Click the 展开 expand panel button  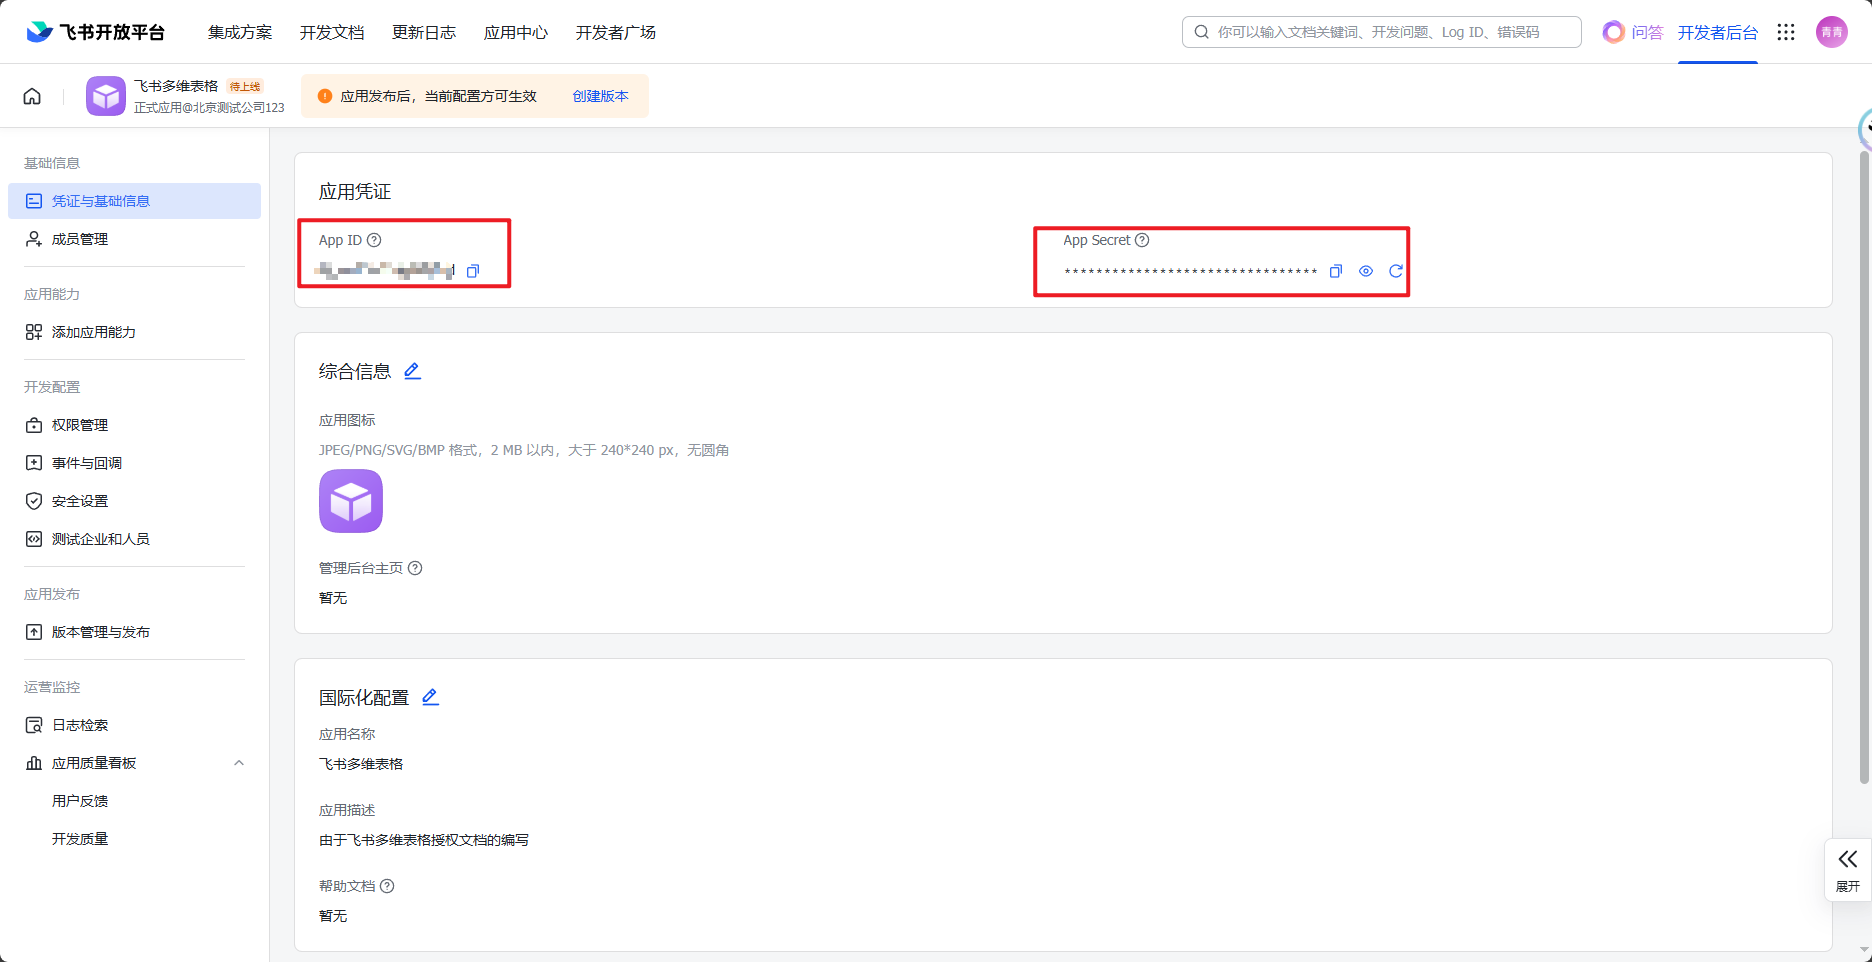point(1848,870)
